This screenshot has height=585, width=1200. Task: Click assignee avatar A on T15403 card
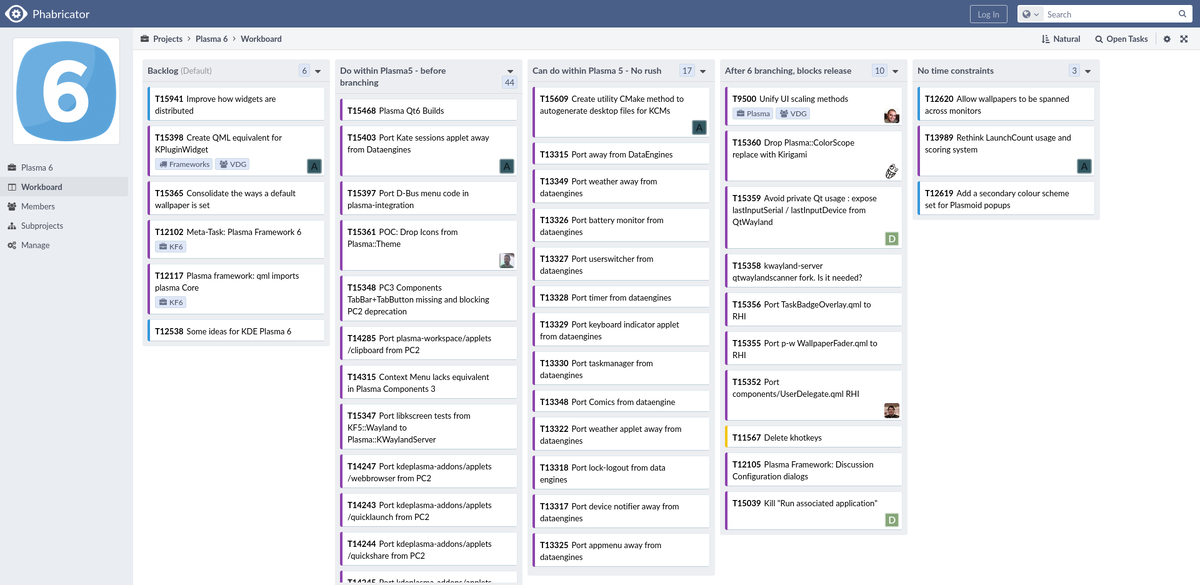click(507, 166)
